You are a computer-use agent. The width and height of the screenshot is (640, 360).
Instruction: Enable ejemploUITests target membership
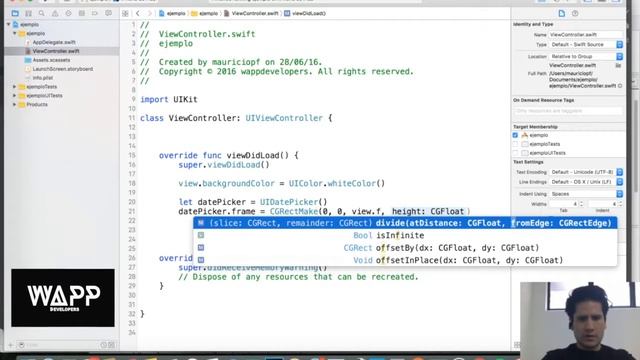515,153
